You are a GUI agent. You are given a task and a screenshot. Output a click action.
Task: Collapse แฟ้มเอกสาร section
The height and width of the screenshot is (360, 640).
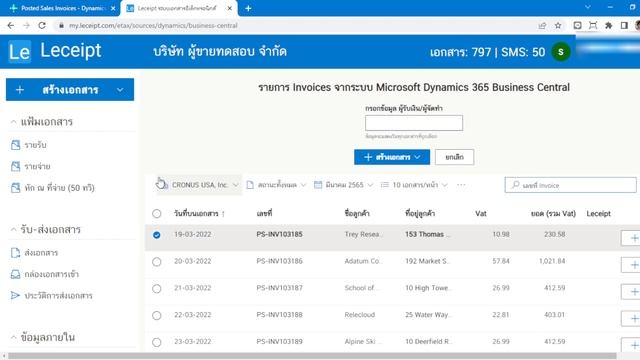click(13, 122)
